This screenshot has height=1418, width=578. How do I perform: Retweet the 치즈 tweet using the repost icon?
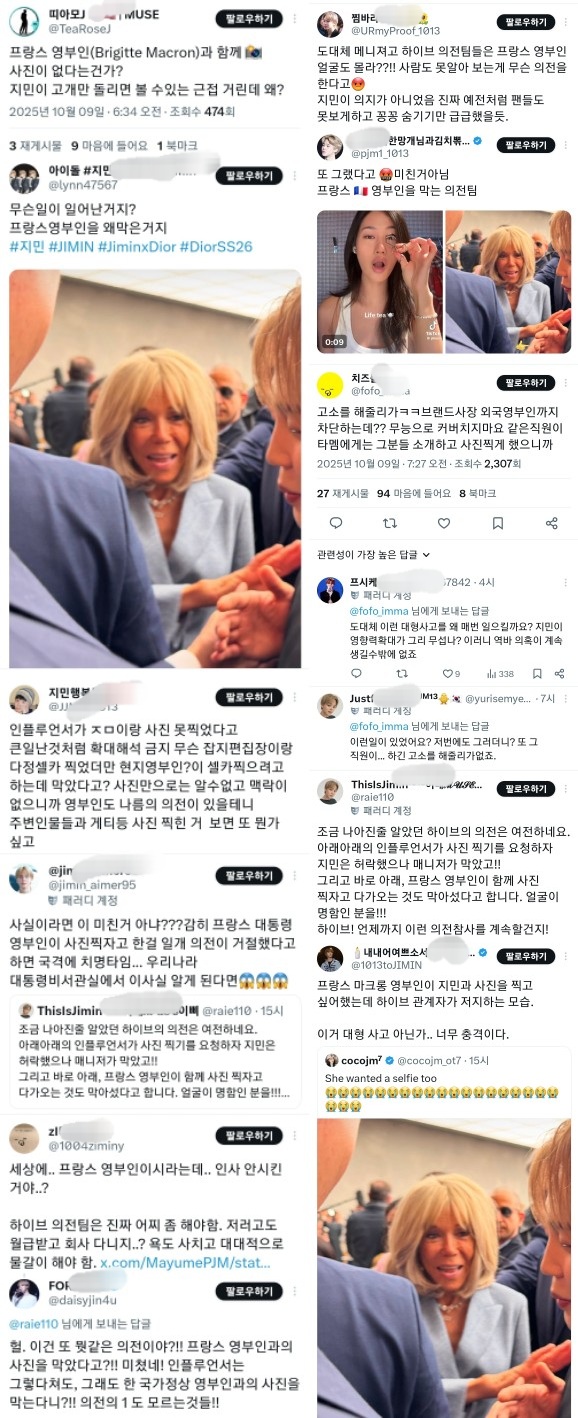click(390, 523)
